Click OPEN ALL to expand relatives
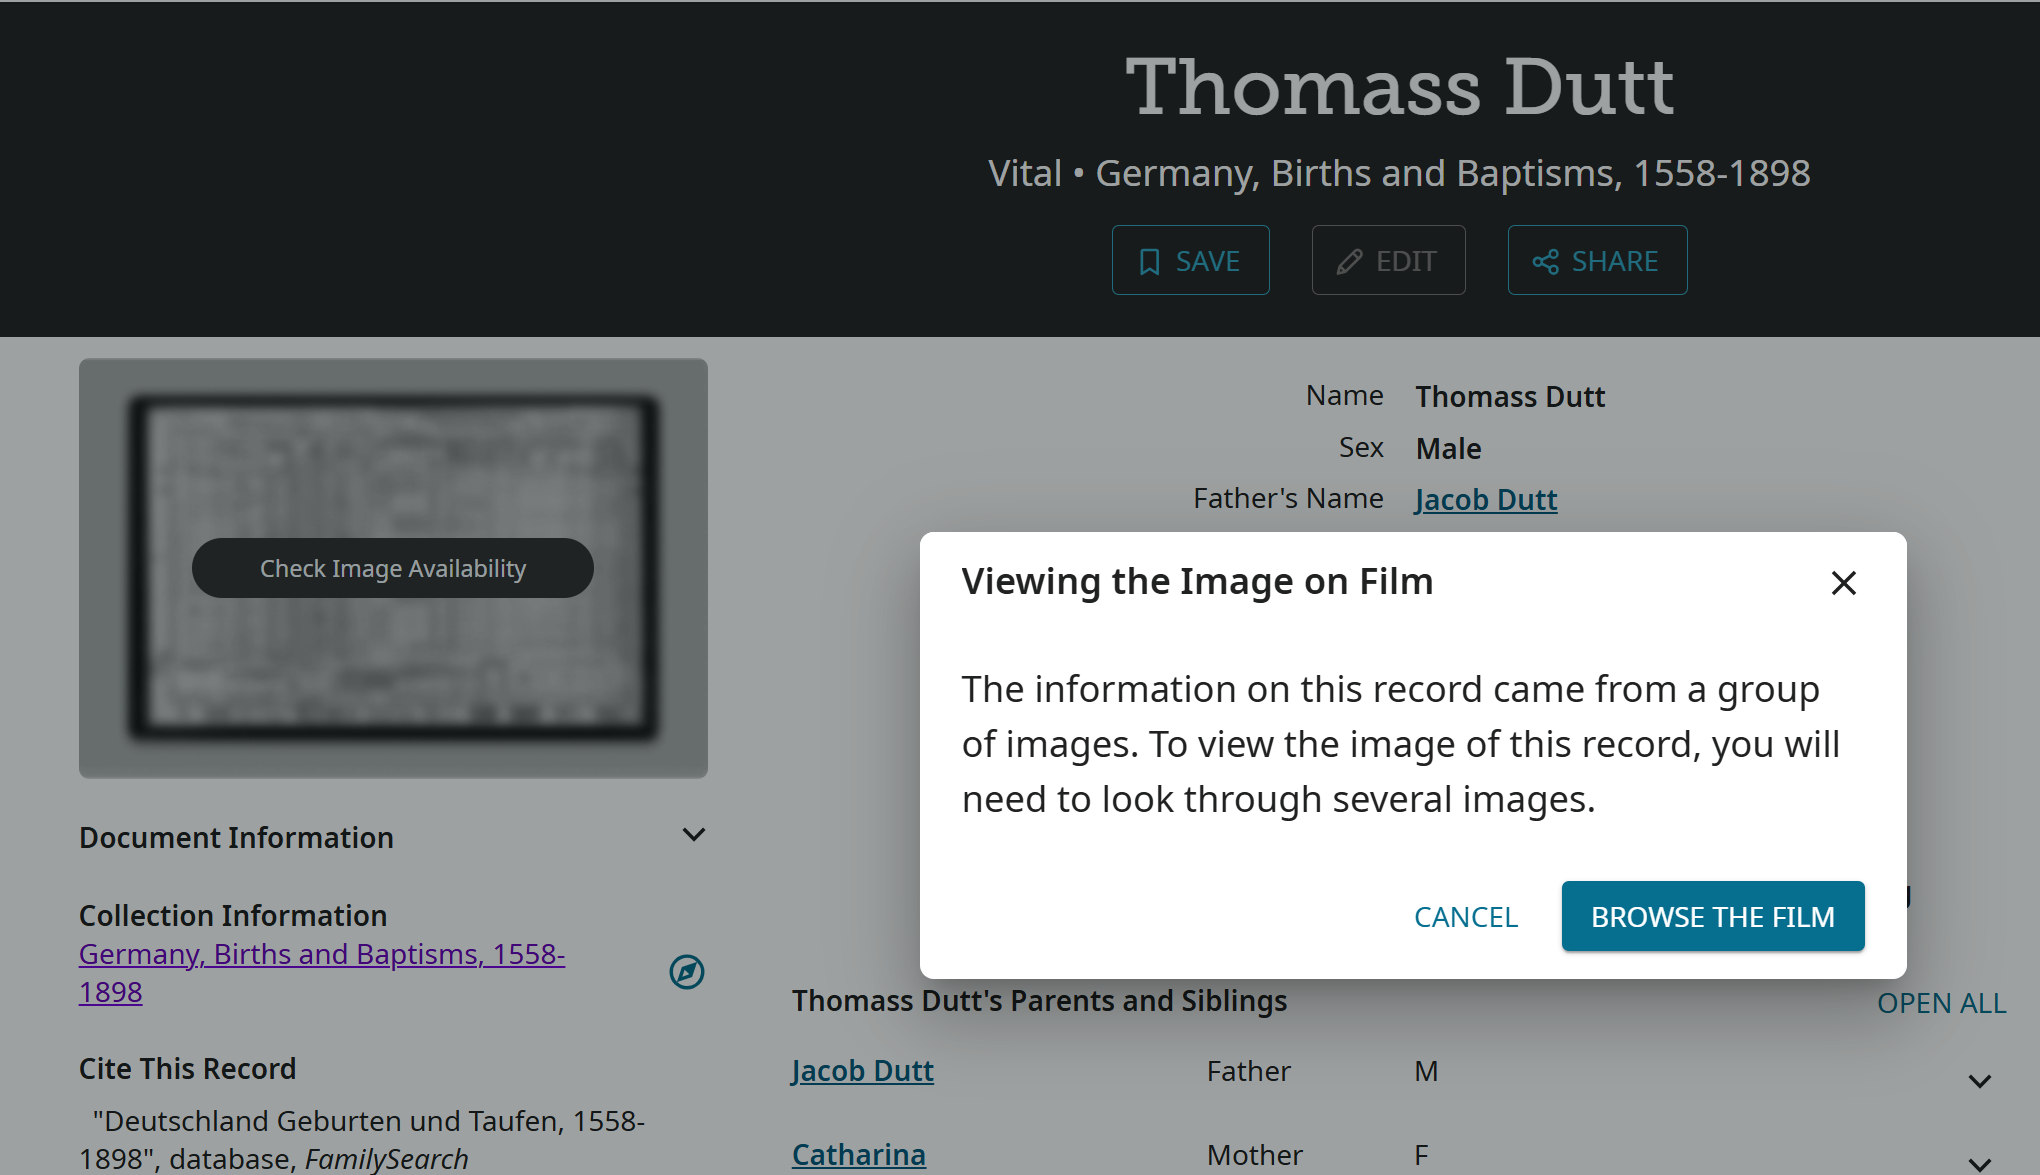This screenshot has width=2040, height=1175. [1941, 1003]
